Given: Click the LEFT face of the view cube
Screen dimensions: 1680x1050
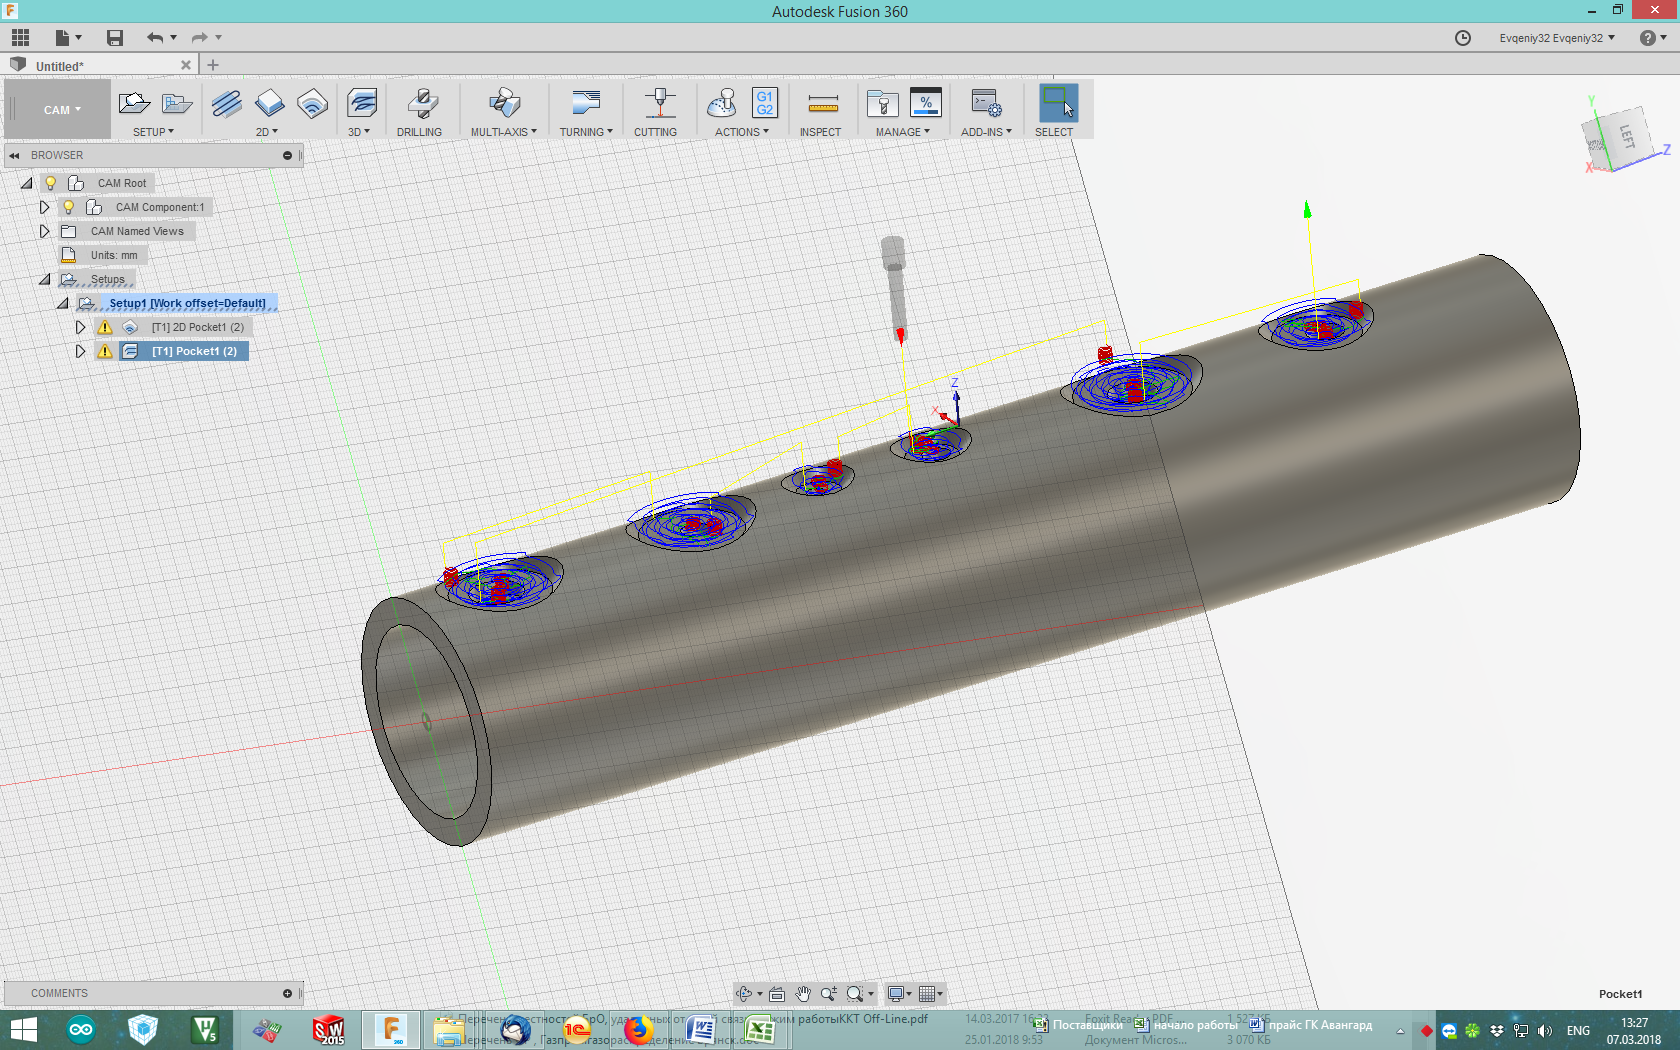Looking at the screenshot, I should point(1626,136).
